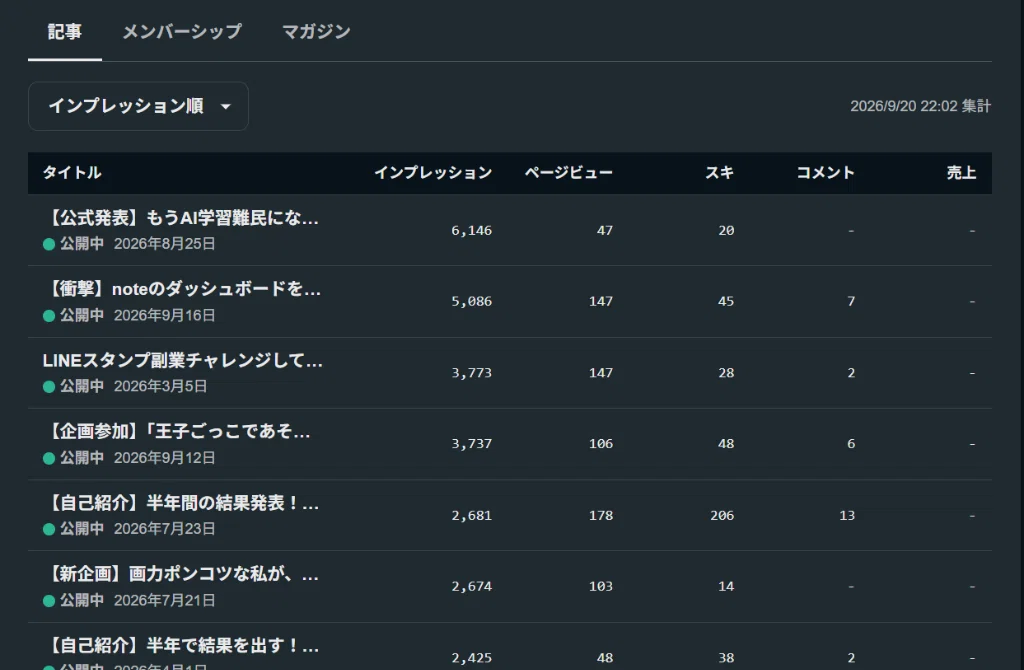
Task: Switch to the 記事 tab
Action: [65, 31]
